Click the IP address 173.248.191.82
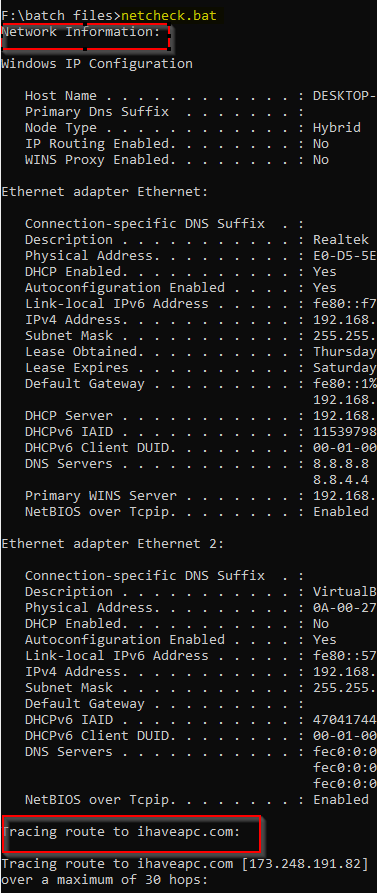 point(304,864)
